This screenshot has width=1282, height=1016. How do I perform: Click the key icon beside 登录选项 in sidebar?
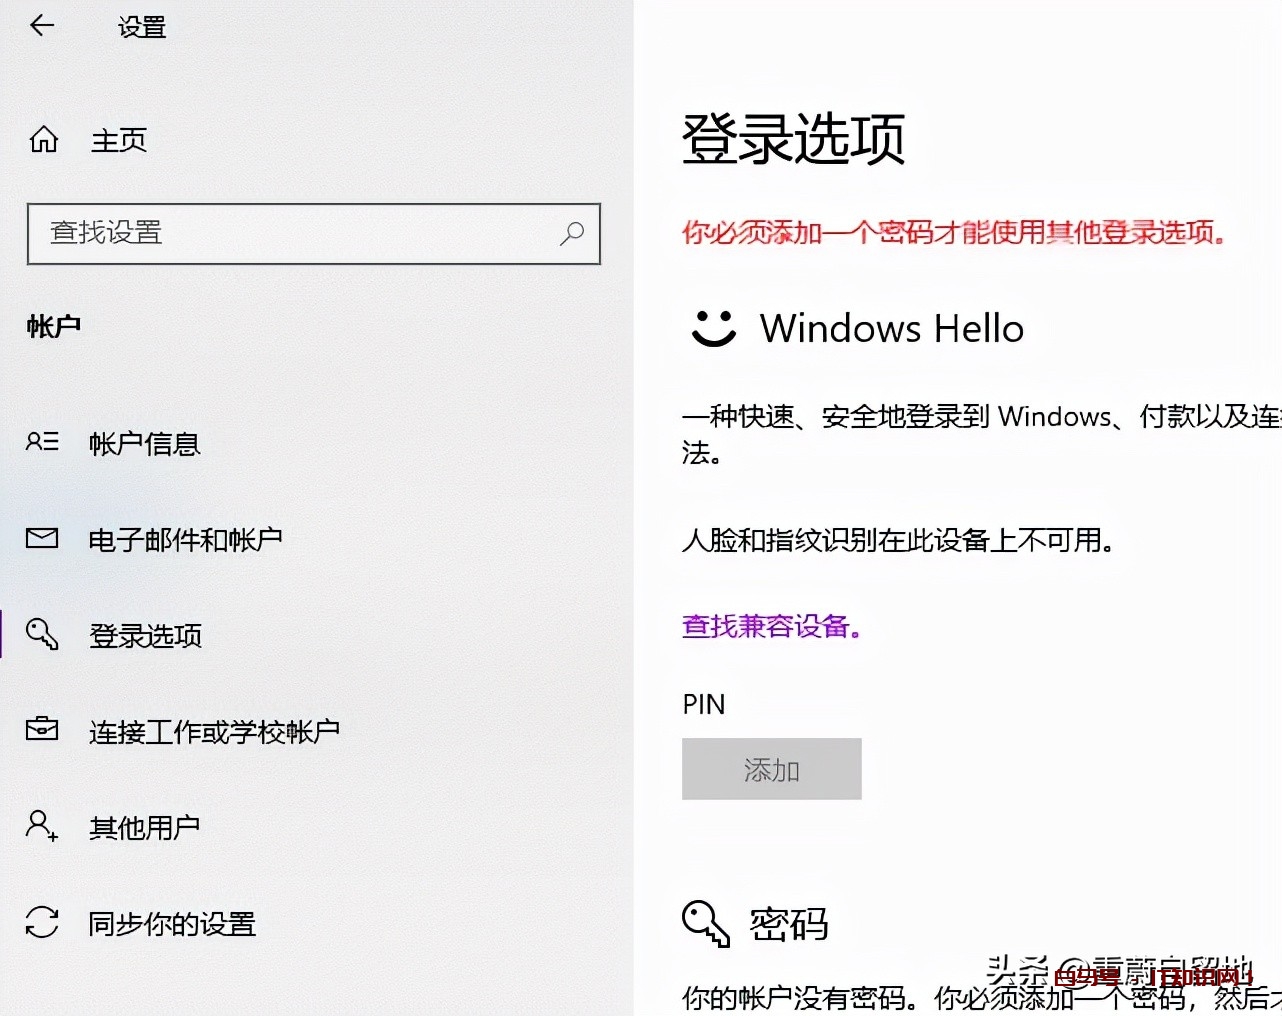[x=42, y=634]
